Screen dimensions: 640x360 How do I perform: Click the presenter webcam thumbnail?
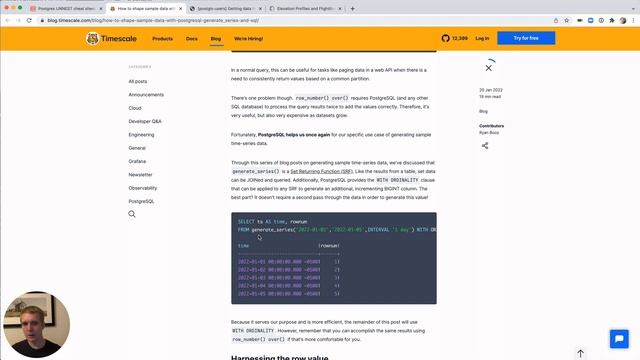(x=36, y=324)
